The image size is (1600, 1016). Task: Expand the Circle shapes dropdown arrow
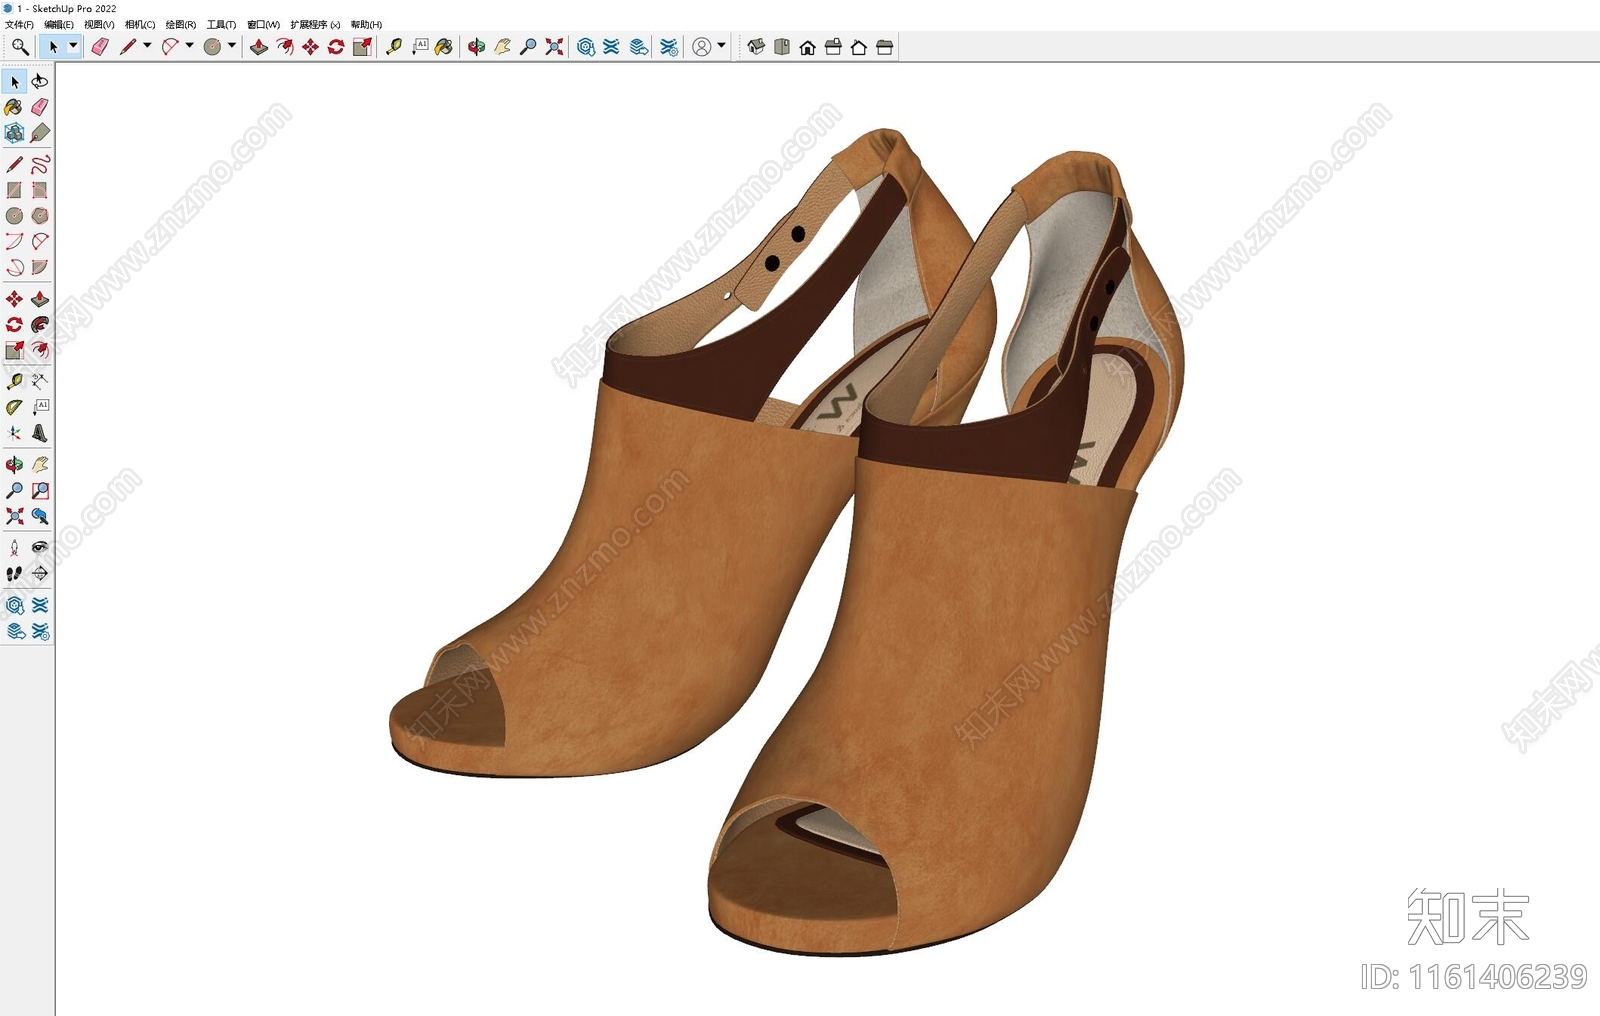(x=231, y=46)
